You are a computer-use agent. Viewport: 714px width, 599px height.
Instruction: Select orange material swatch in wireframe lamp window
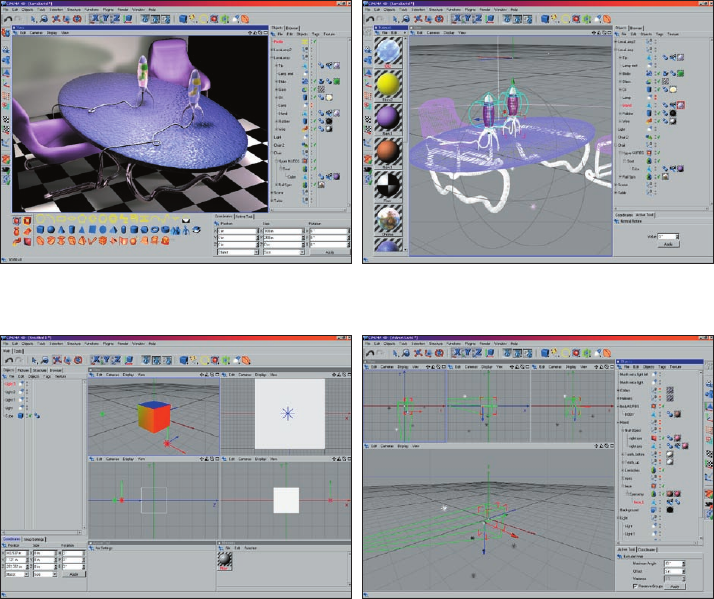pyautogui.click(x=388, y=153)
